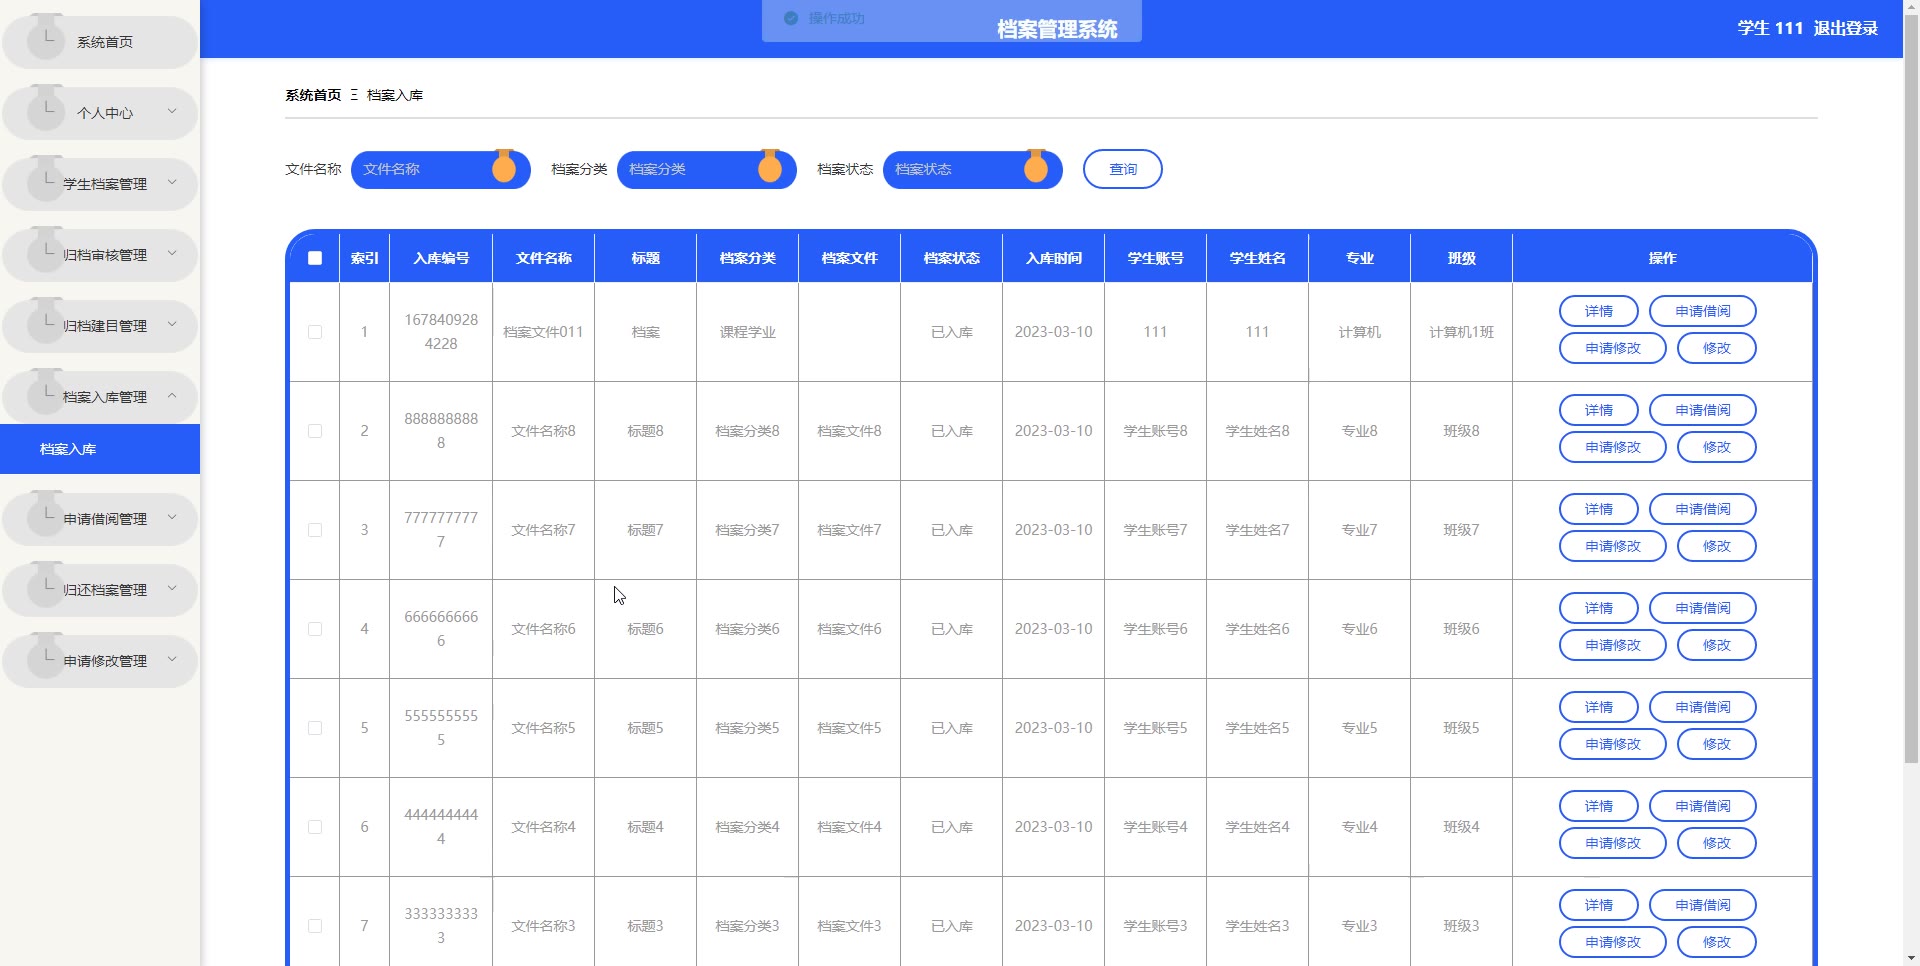Image resolution: width=1920 pixels, height=966 pixels.
Task: Focus the 文件名称 search input field
Action: coord(422,169)
